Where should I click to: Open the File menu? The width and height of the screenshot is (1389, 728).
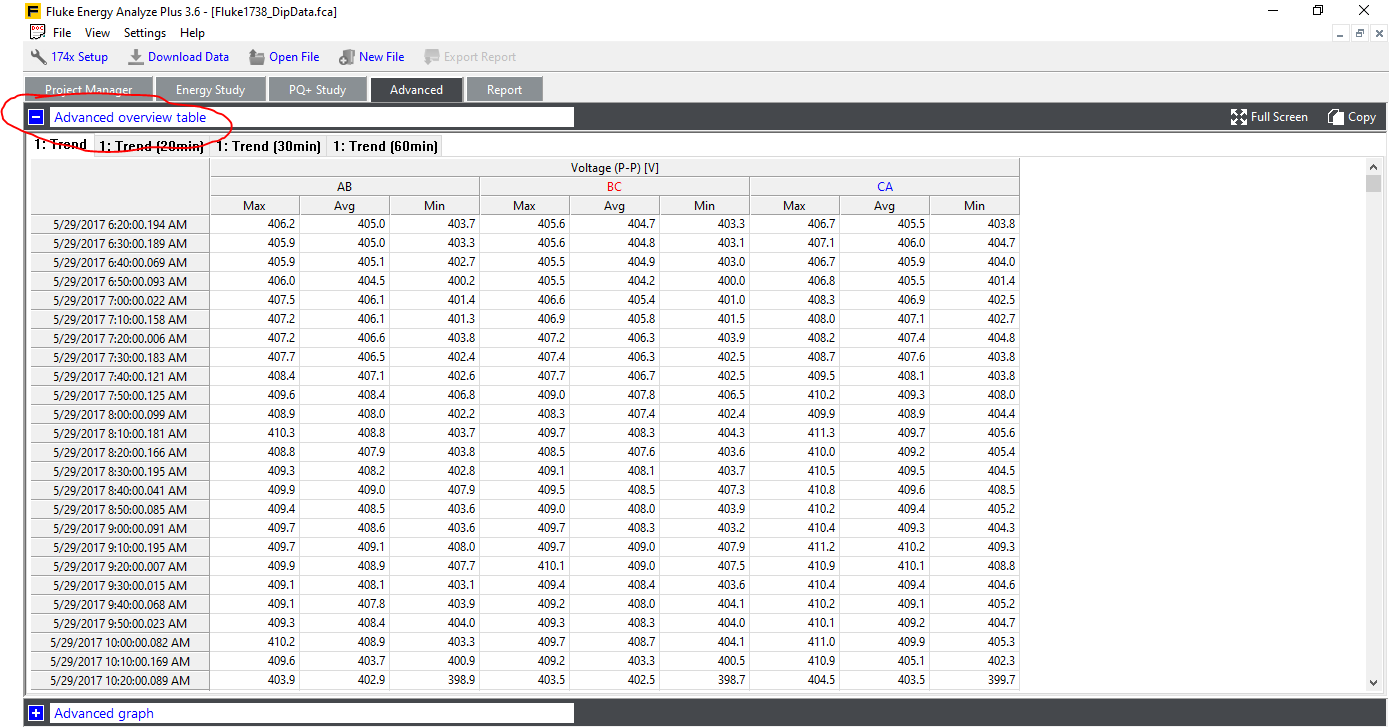tap(62, 33)
